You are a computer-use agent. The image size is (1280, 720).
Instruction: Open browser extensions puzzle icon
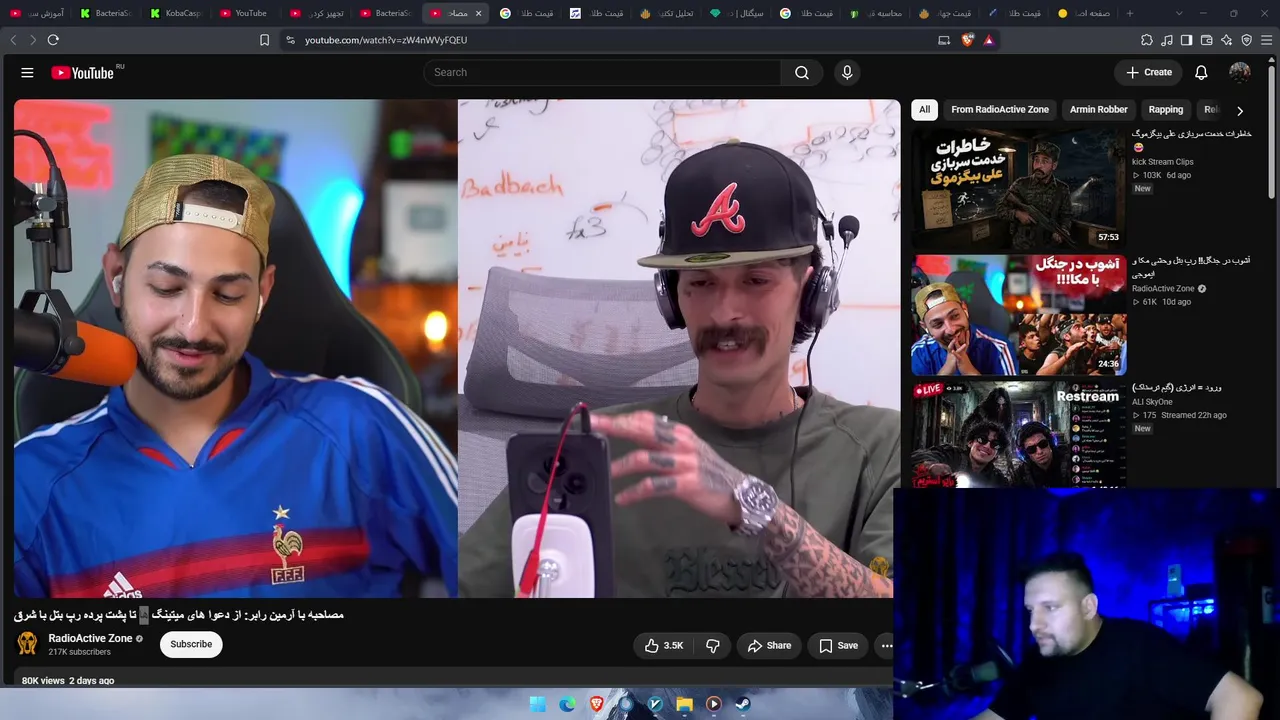click(x=1147, y=40)
